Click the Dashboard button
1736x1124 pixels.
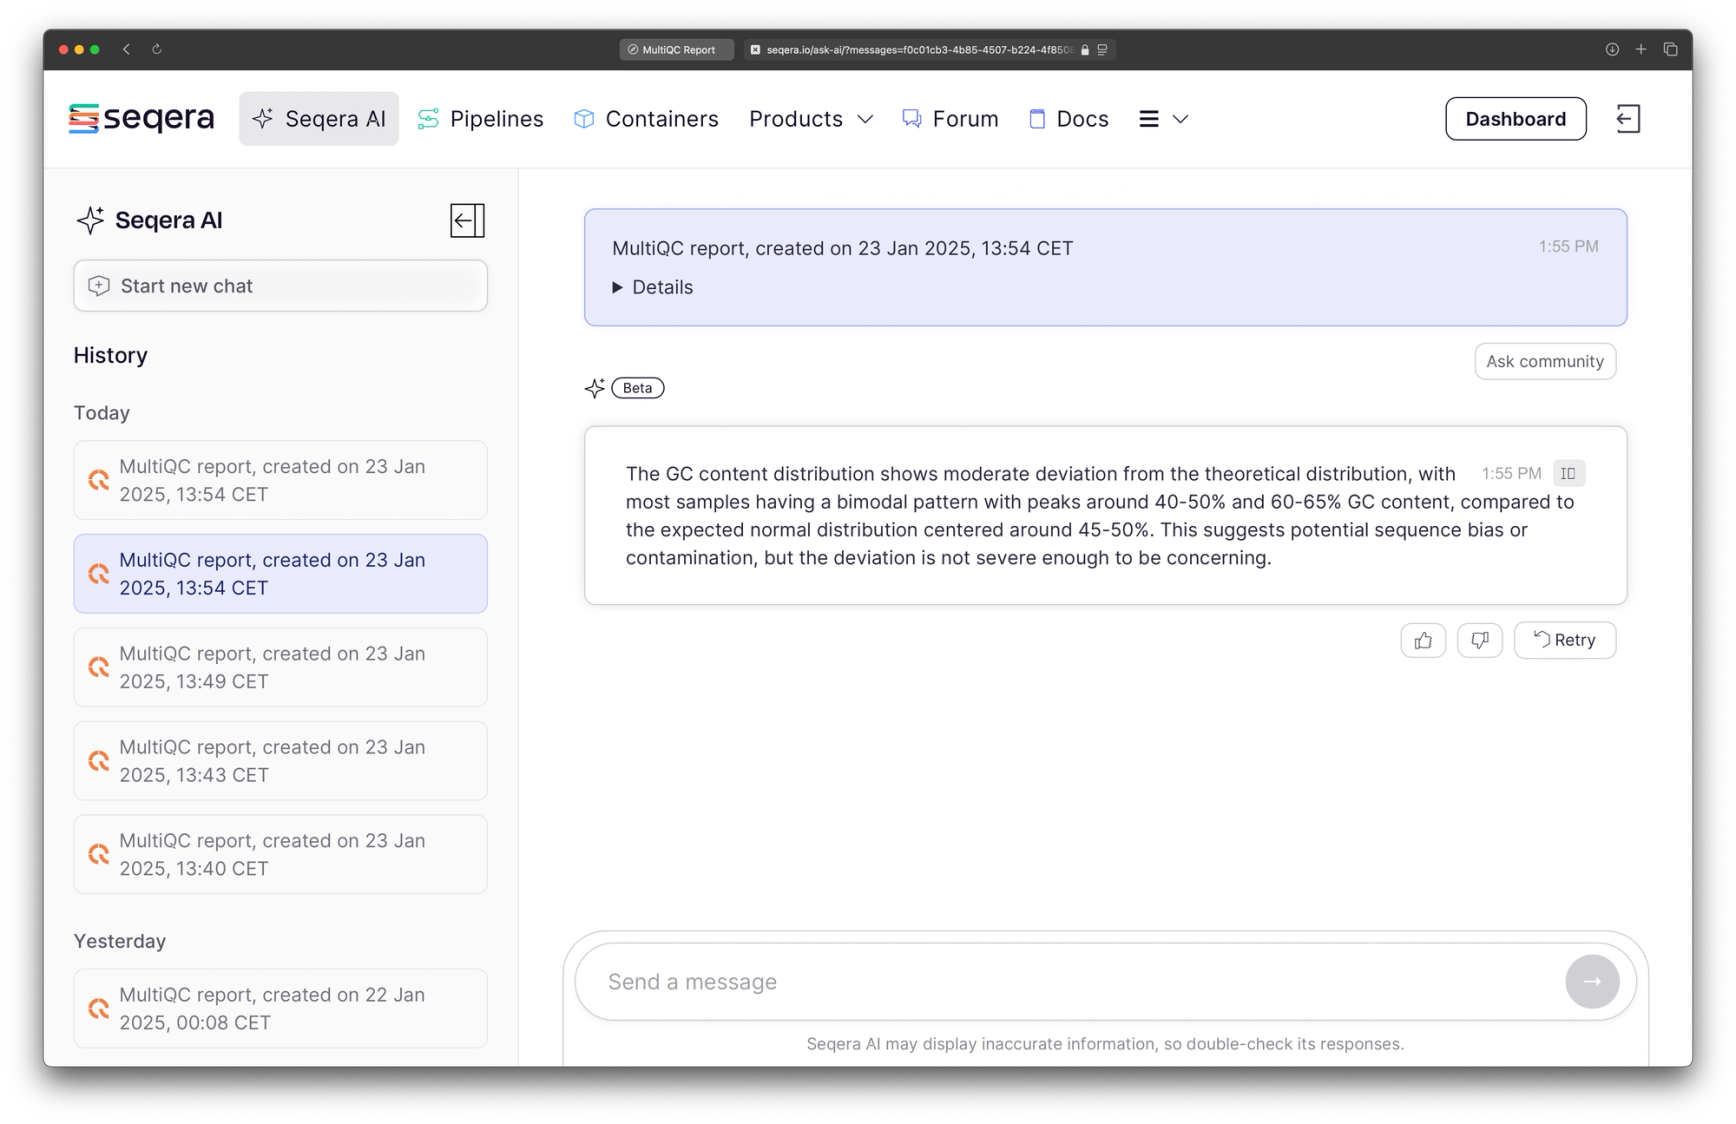1515,119
